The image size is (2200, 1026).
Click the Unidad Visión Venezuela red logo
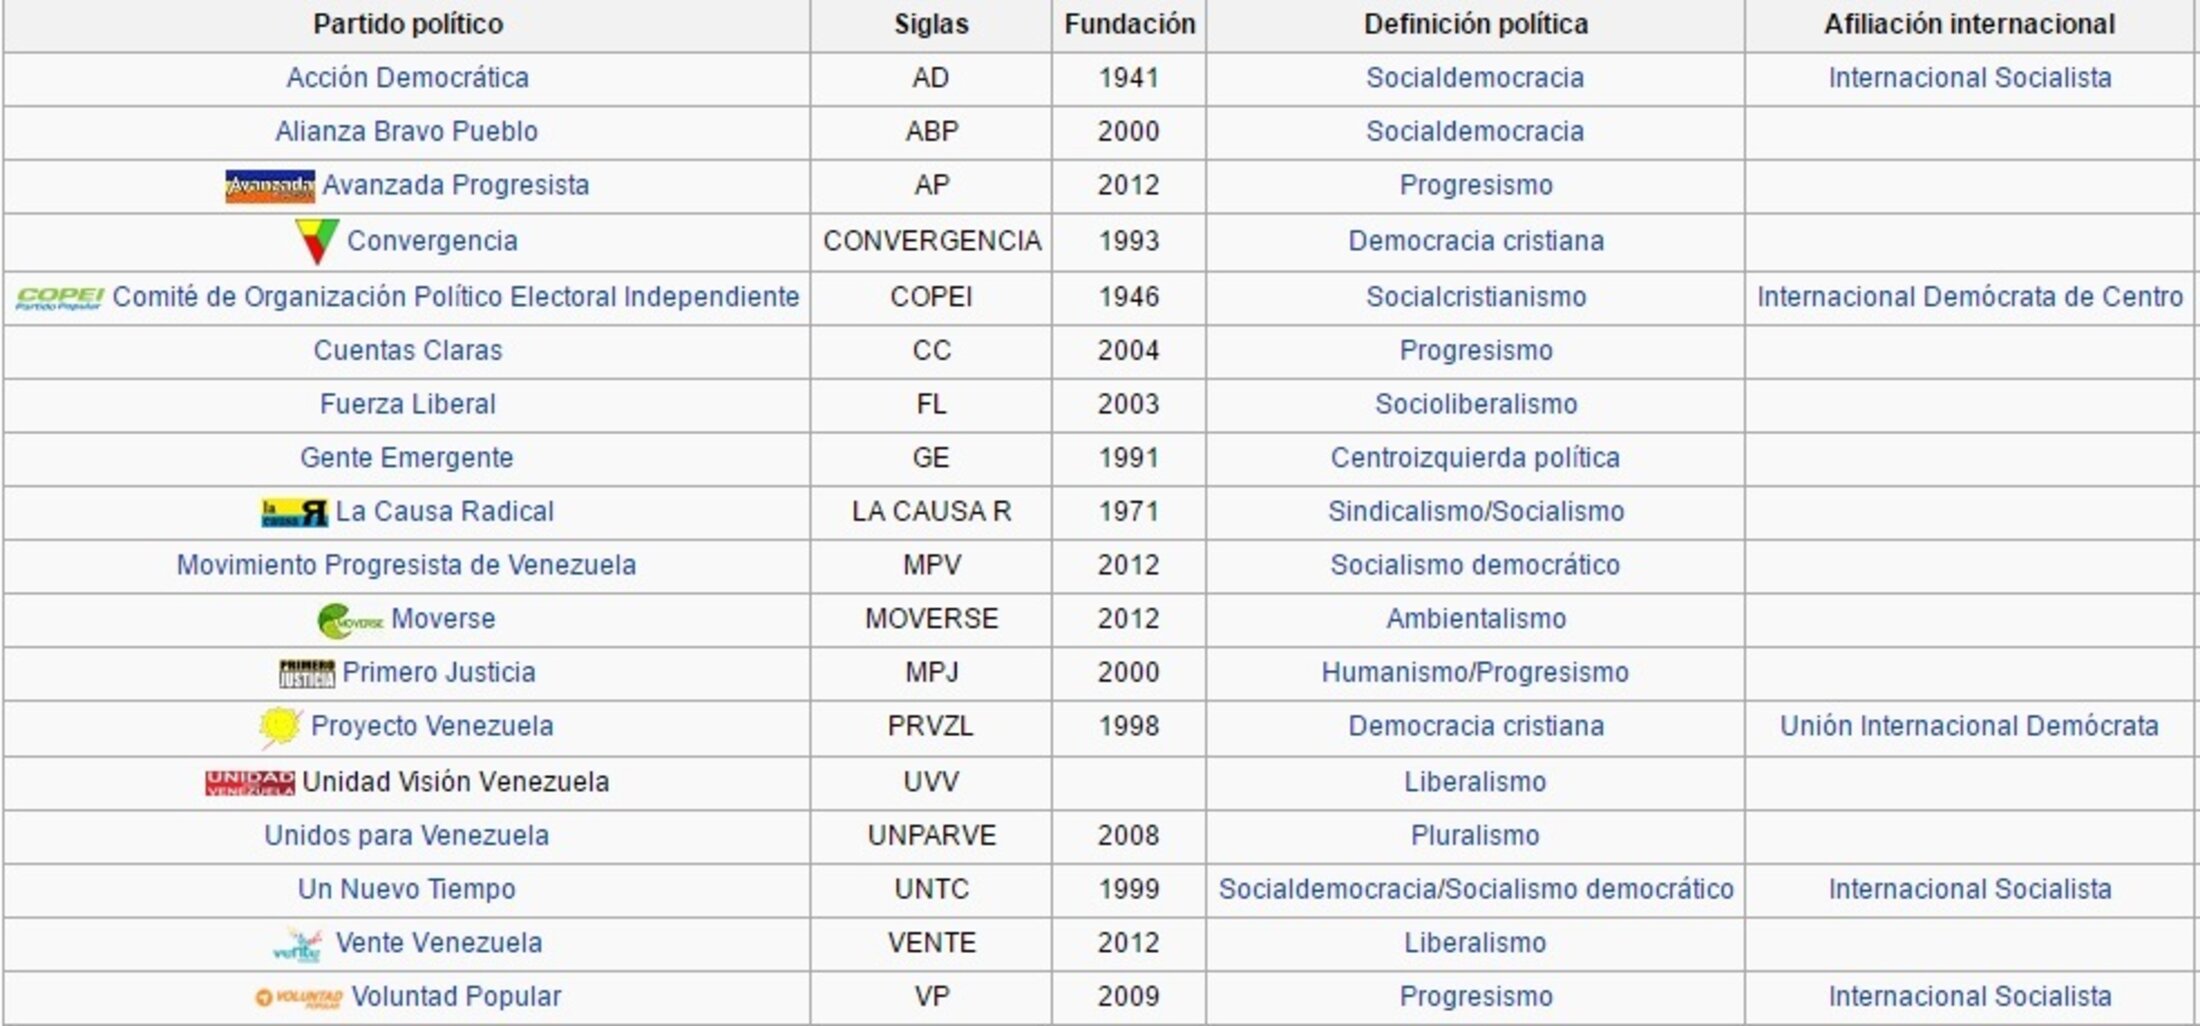(250, 782)
